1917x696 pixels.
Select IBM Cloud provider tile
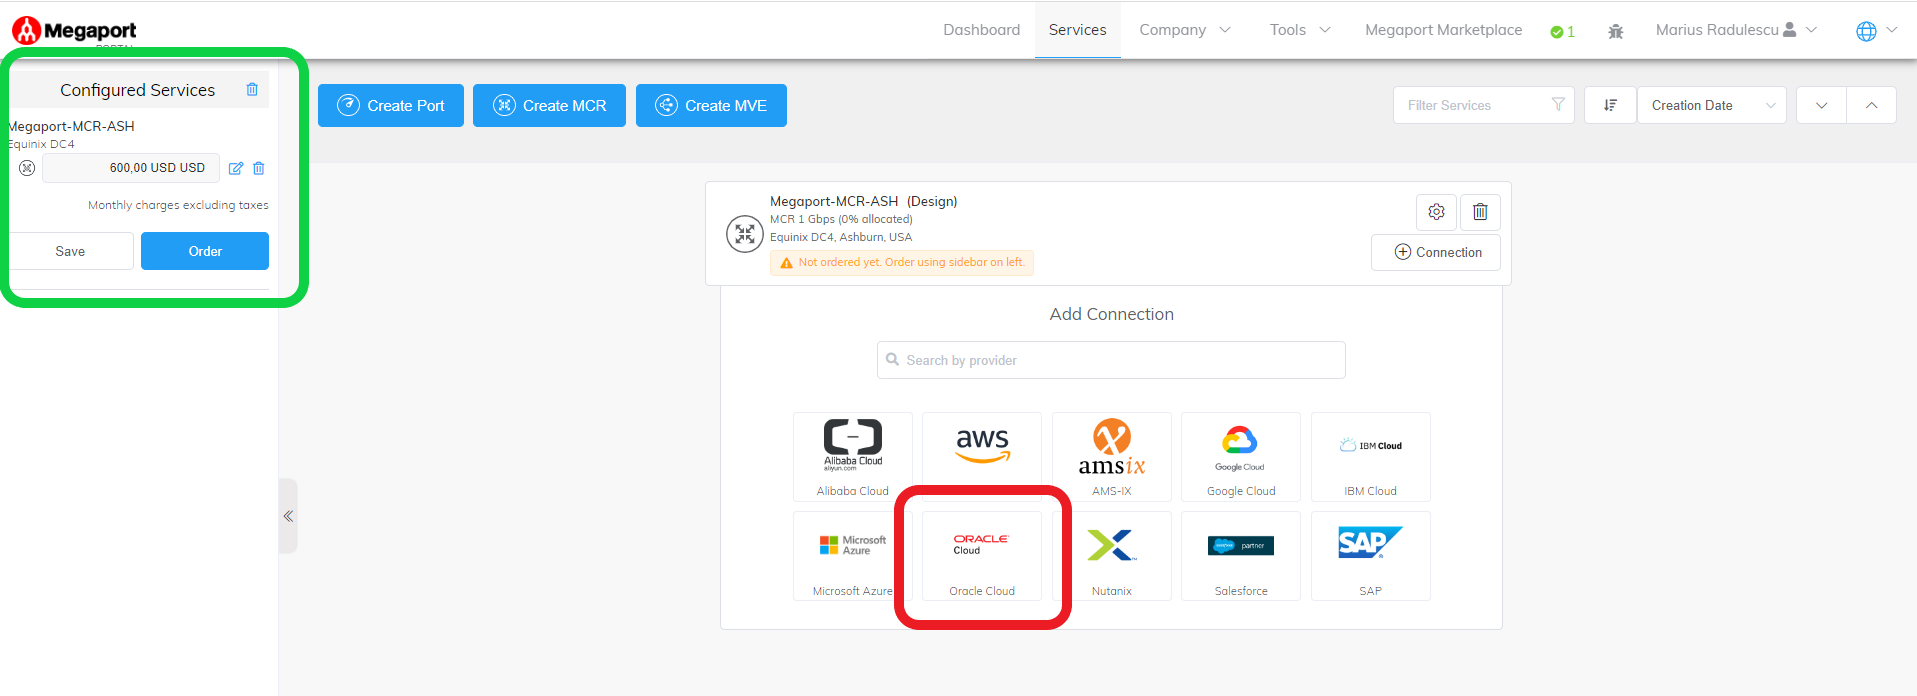1370,457
